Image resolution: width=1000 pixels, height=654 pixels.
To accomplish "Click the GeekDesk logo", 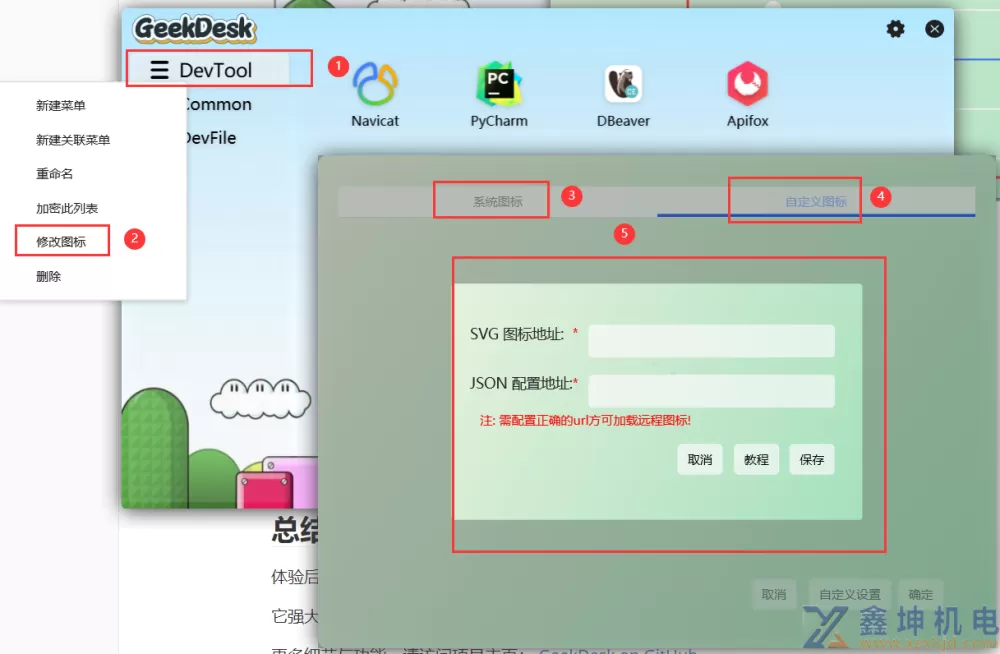I will tap(195, 29).
